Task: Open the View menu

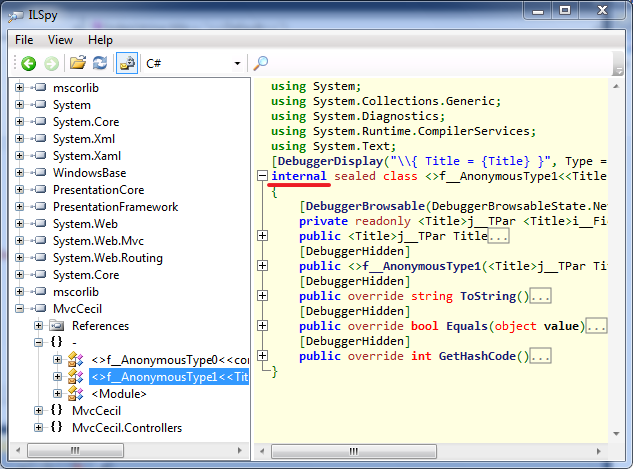Action: click(60, 40)
